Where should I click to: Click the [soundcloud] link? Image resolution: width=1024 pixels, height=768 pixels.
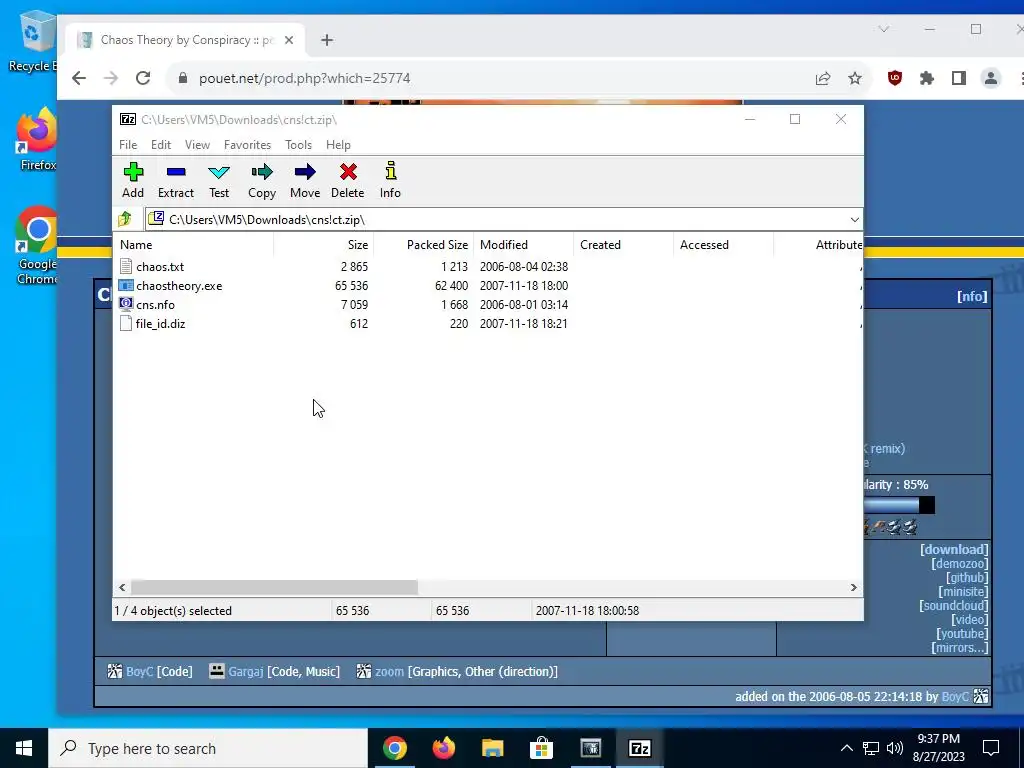click(x=953, y=606)
